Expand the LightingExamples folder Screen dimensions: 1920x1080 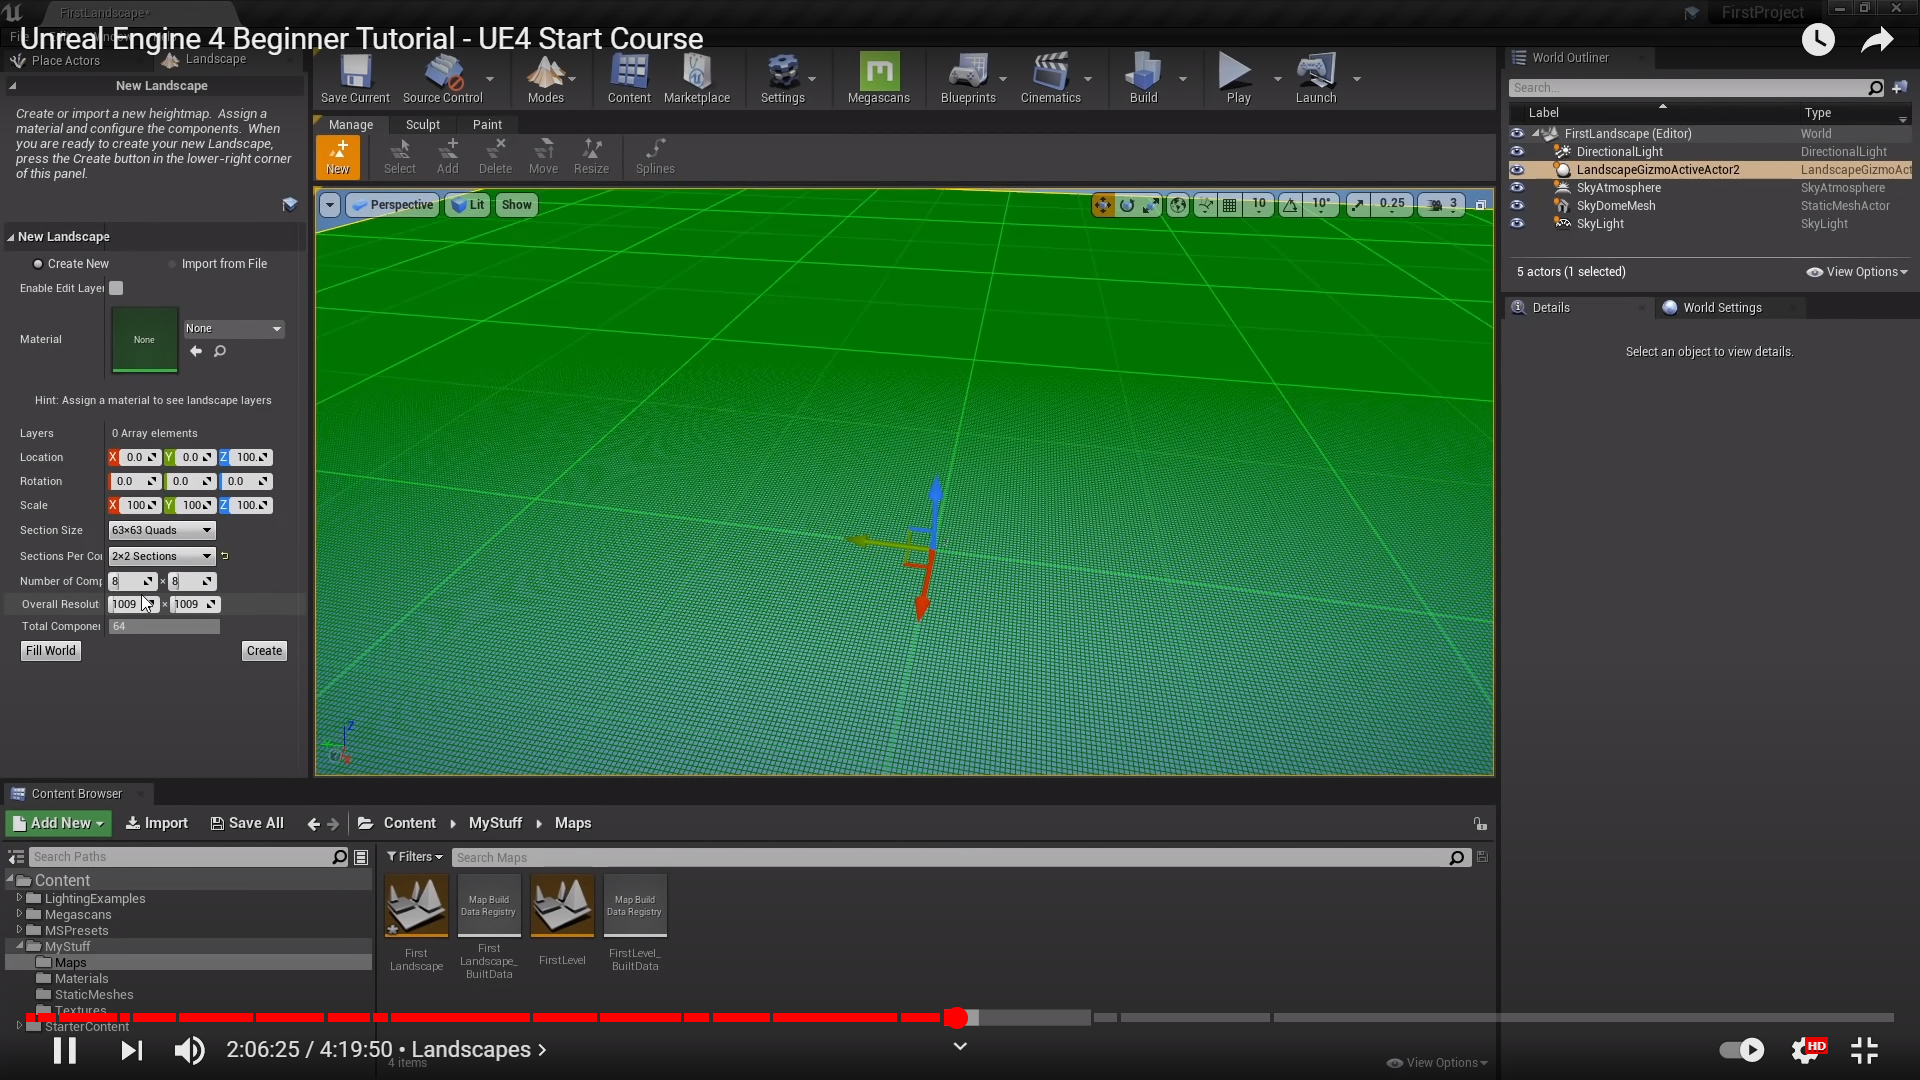(19, 898)
